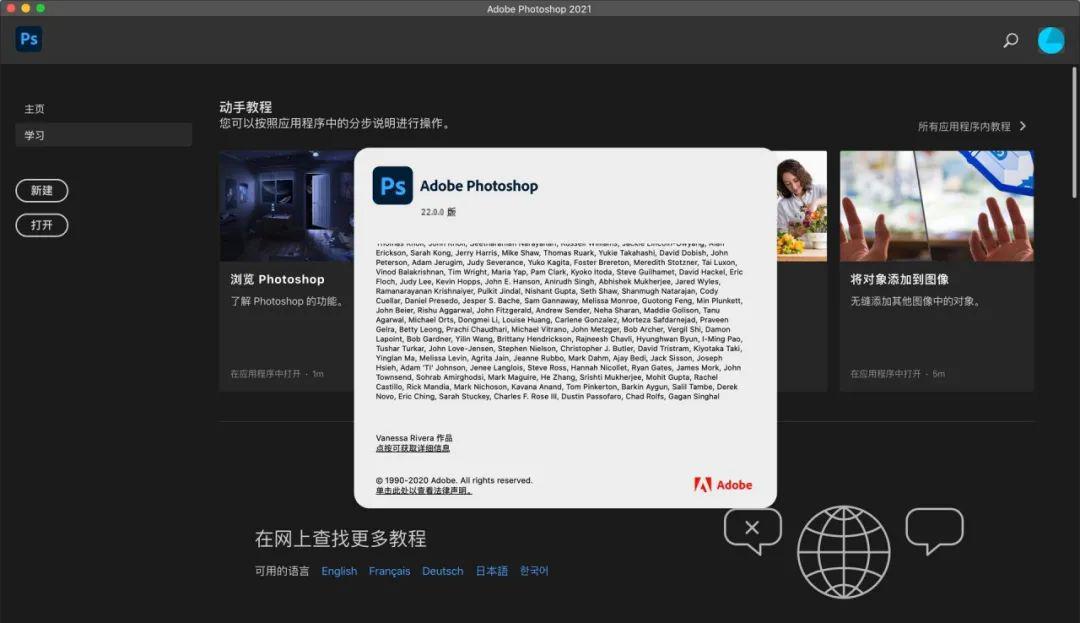Viewport: 1080px width, 623px height.
Task: Click the 打开 button
Action: coord(42,225)
